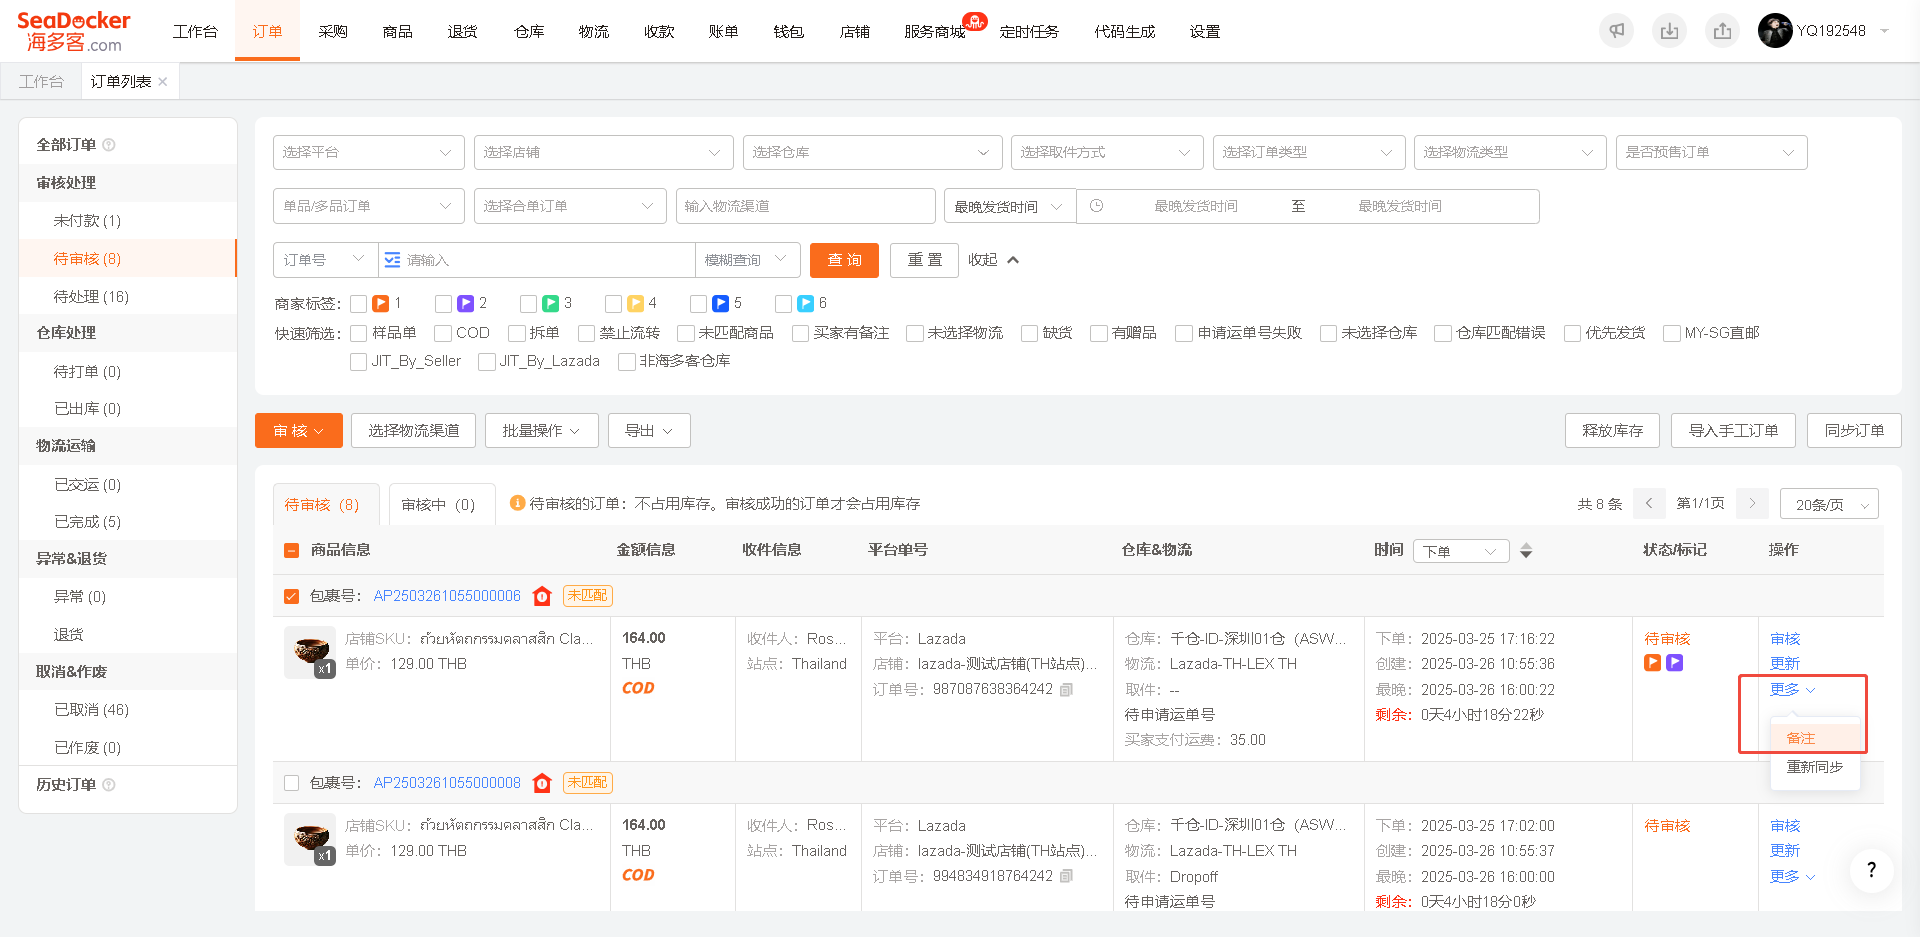The height and width of the screenshot is (937, 1920).
Task: Toggle the JIT_By_Seller checkbox
Action: tap(359, 362)
